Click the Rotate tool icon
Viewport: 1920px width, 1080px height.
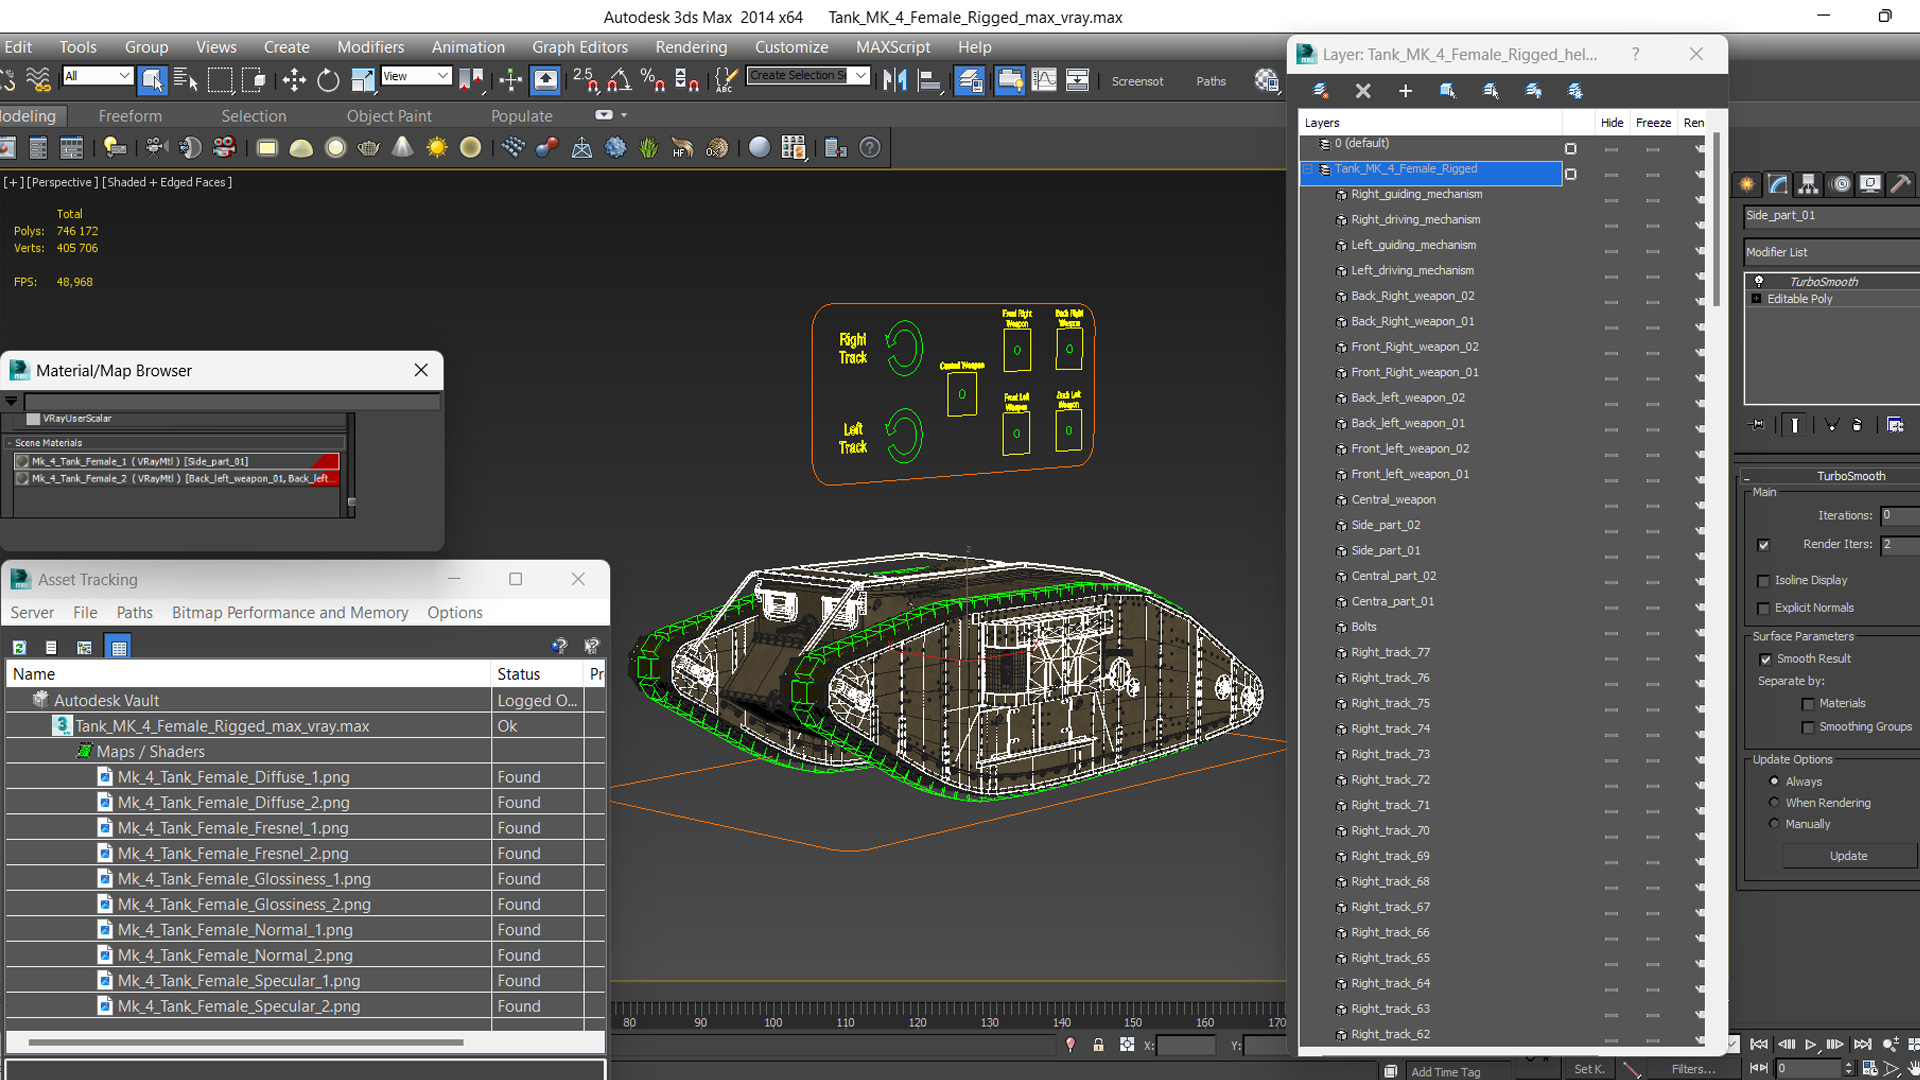tap(327, 80)
